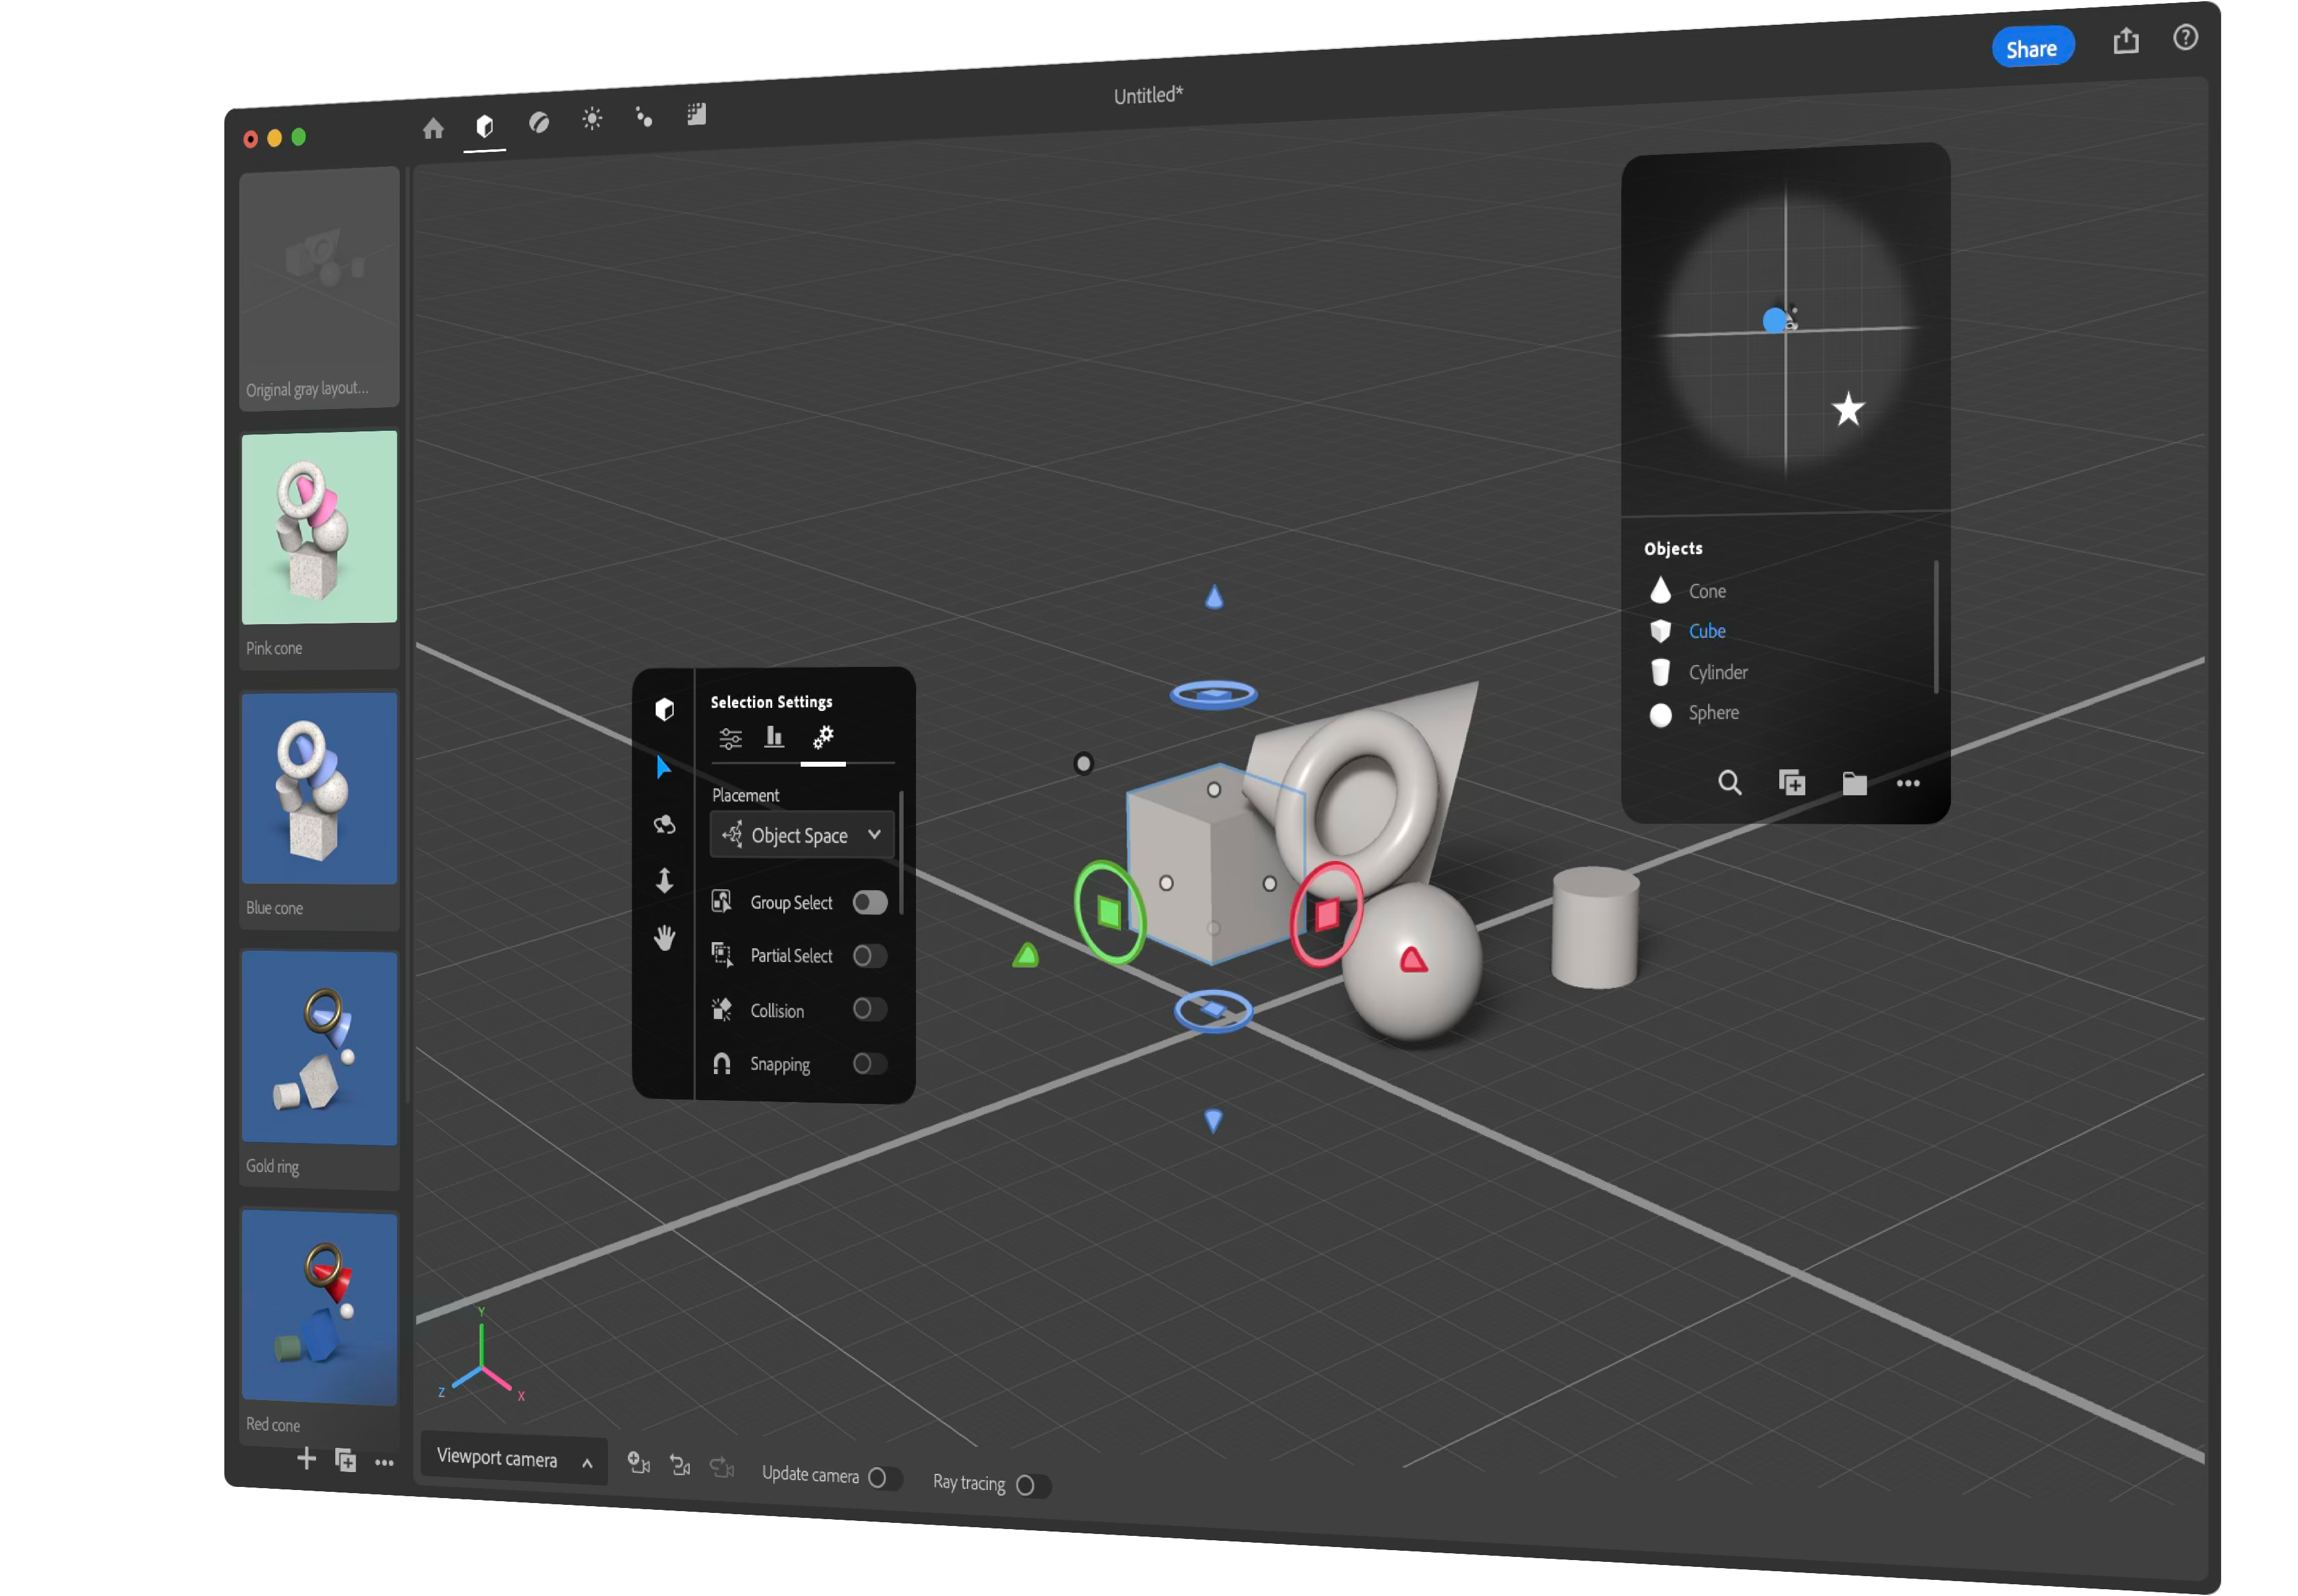The image size is (2298, 1596).
Task: Disable the Group Select toggle
Action: click(x=869, y=902)
